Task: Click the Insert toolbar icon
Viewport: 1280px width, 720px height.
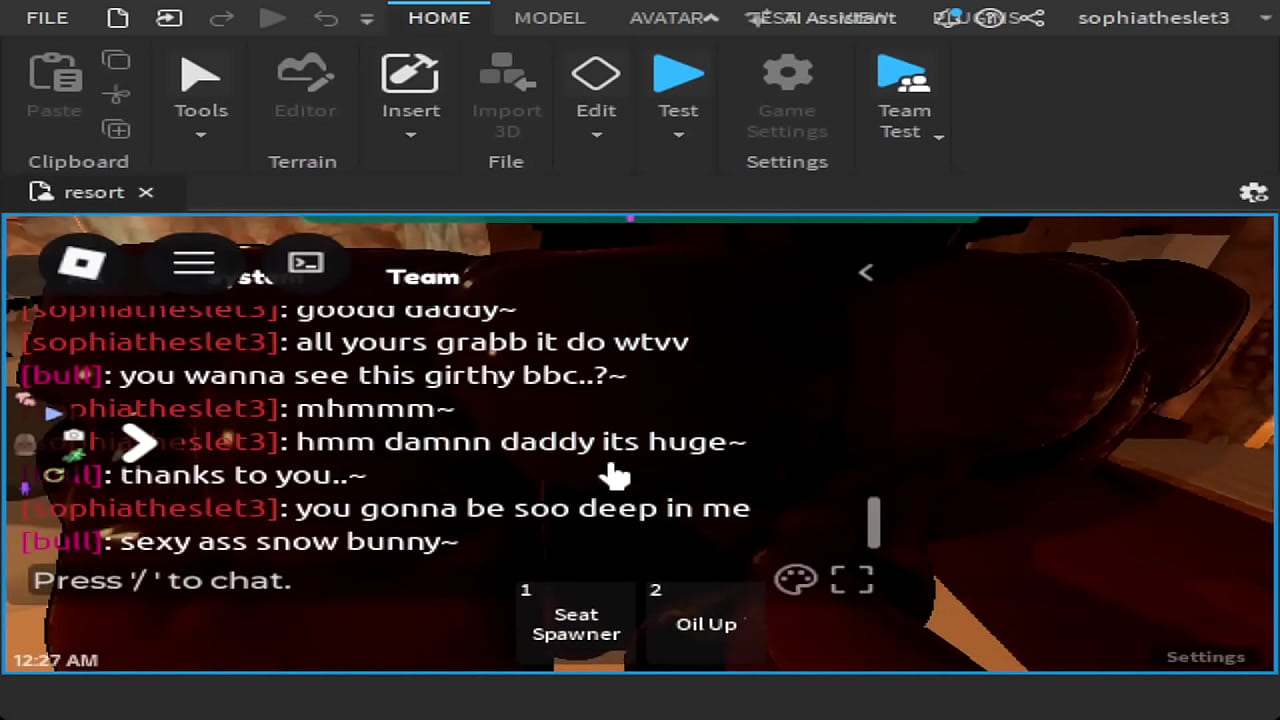Action: (x=410, y=76)
